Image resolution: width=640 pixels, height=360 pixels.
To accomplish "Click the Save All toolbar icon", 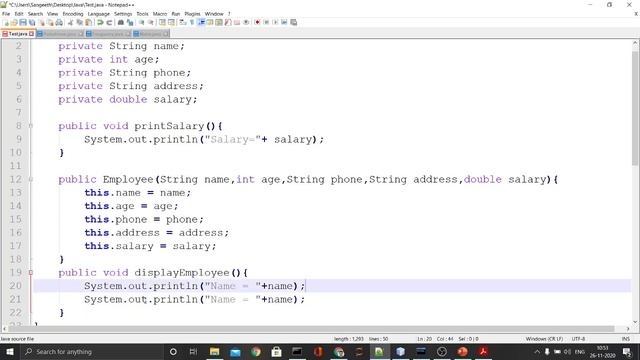I will [x=32, y=22].
